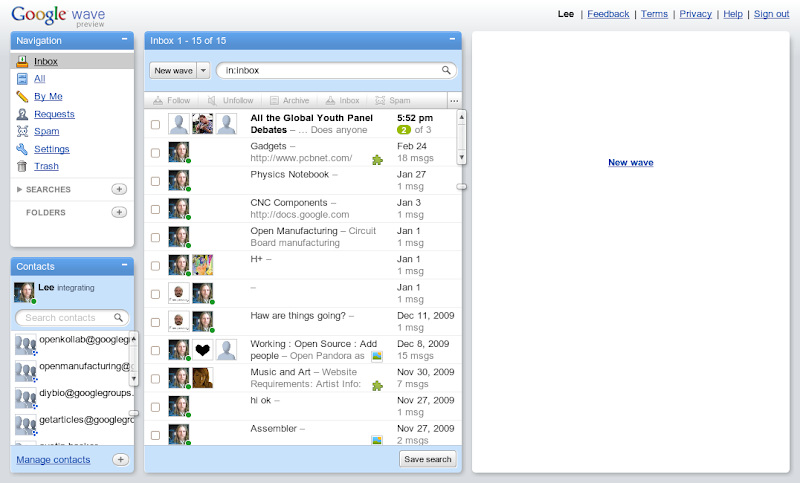
Task: Open the Feedback link
Action: tap(608, 14)
